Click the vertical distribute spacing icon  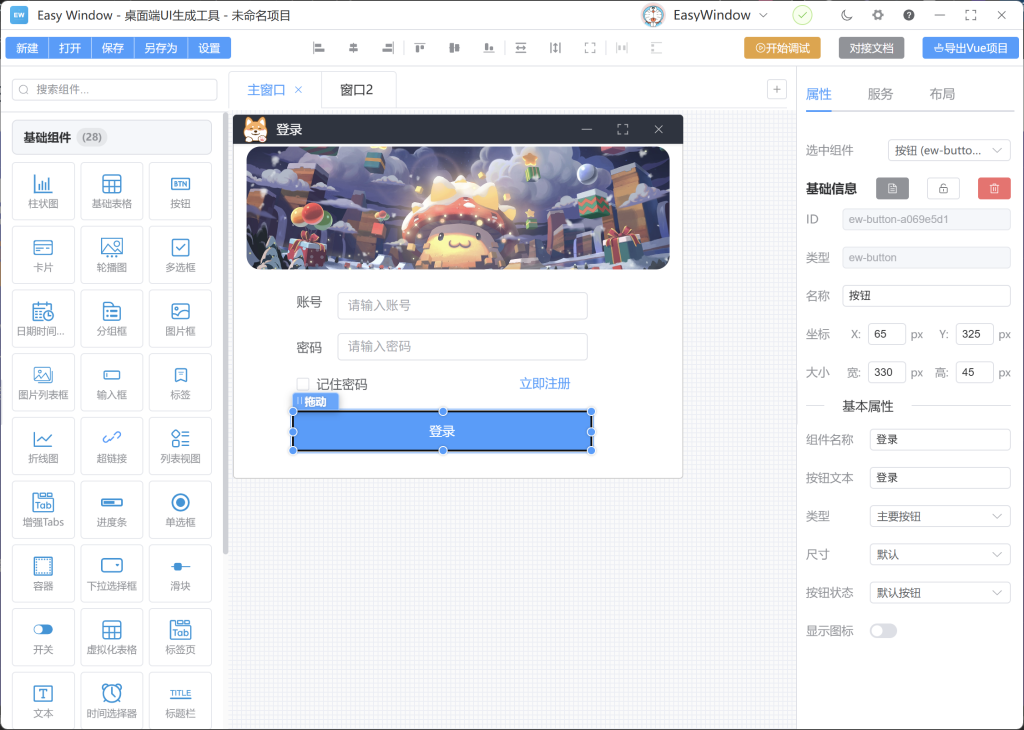click(556, 47)
